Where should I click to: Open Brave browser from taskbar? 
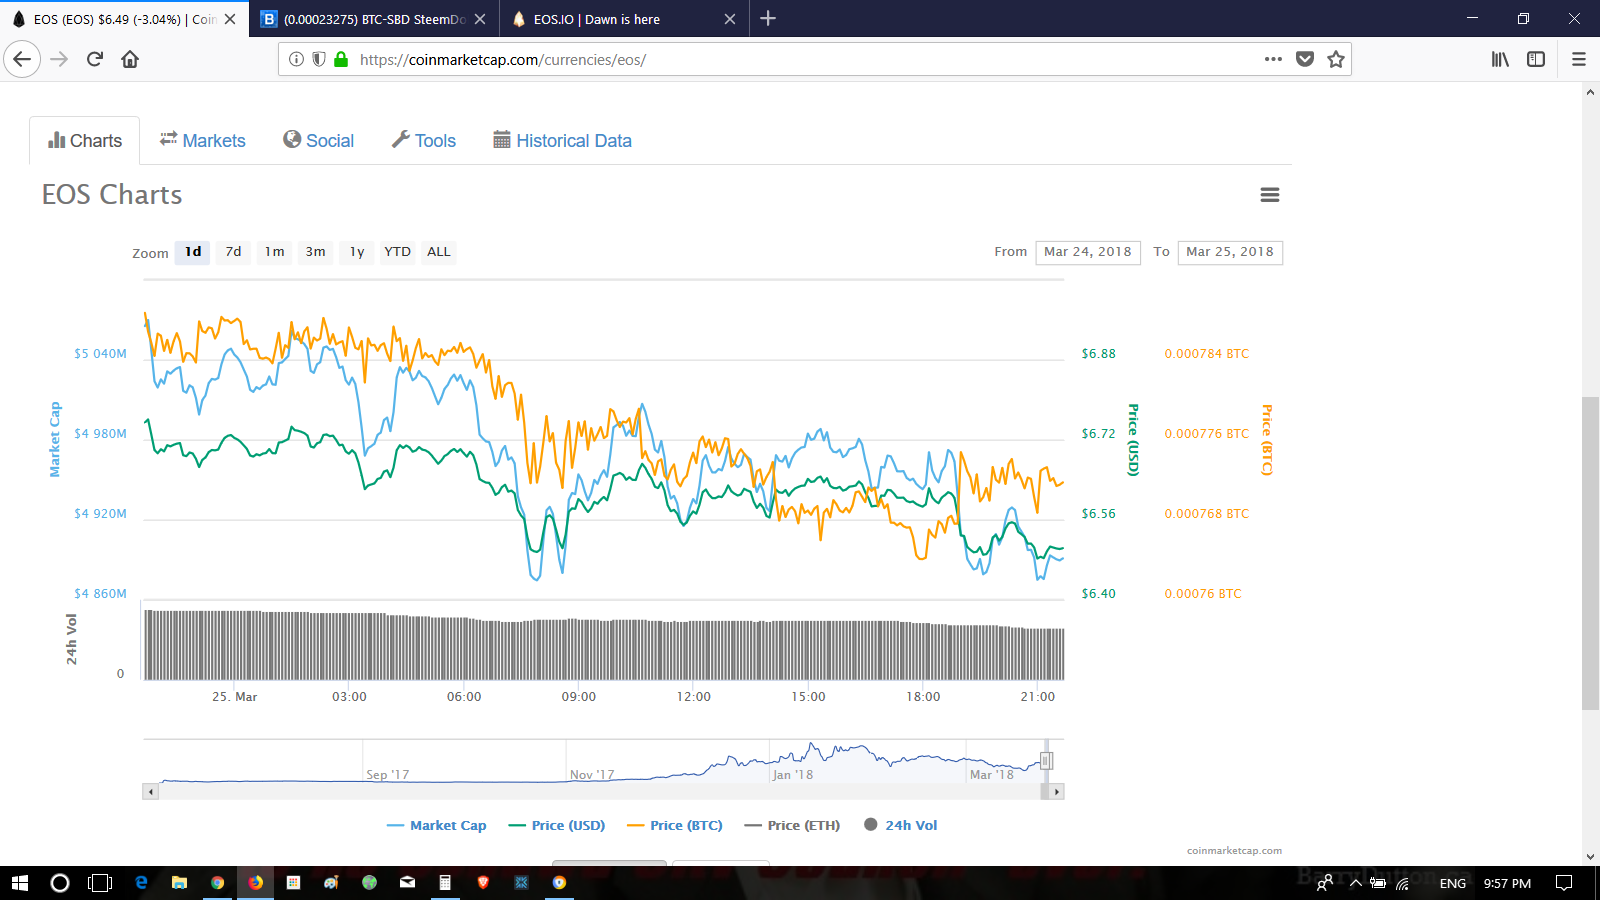point(483,883)
